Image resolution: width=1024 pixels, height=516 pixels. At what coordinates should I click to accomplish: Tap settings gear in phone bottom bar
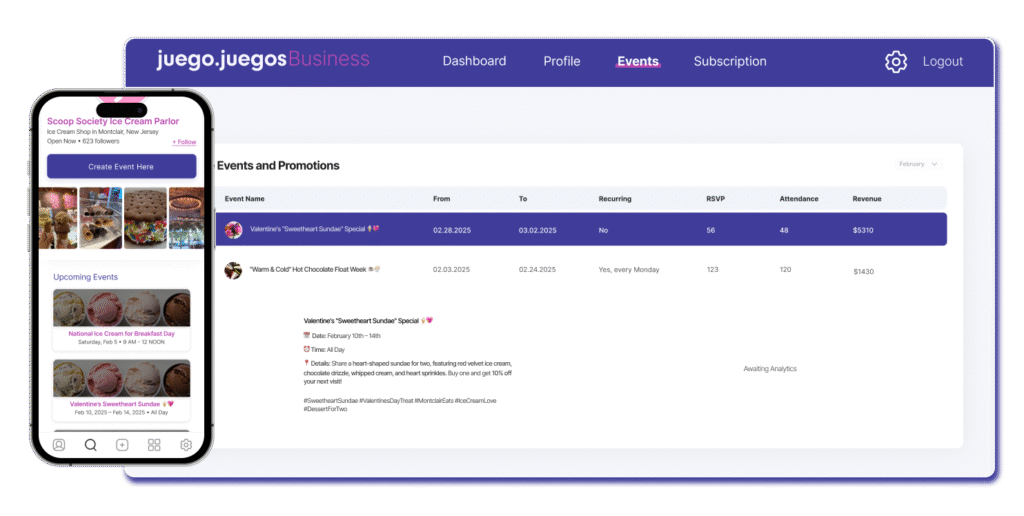click(185, 445)
